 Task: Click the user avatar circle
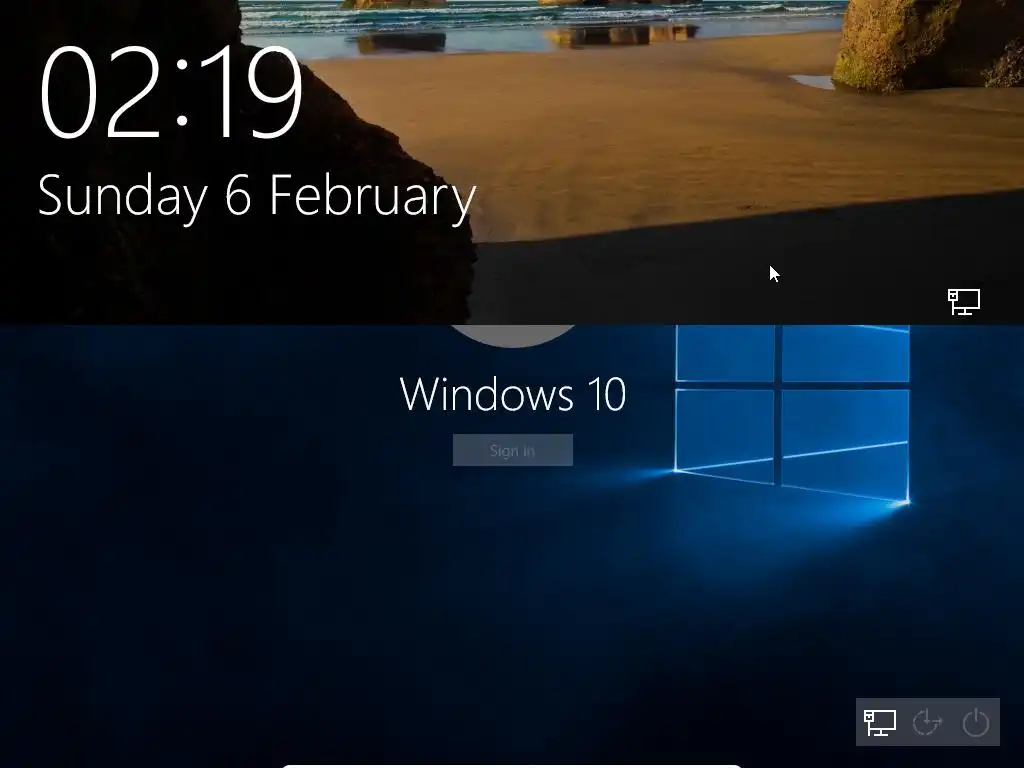[x=513, y=336]
